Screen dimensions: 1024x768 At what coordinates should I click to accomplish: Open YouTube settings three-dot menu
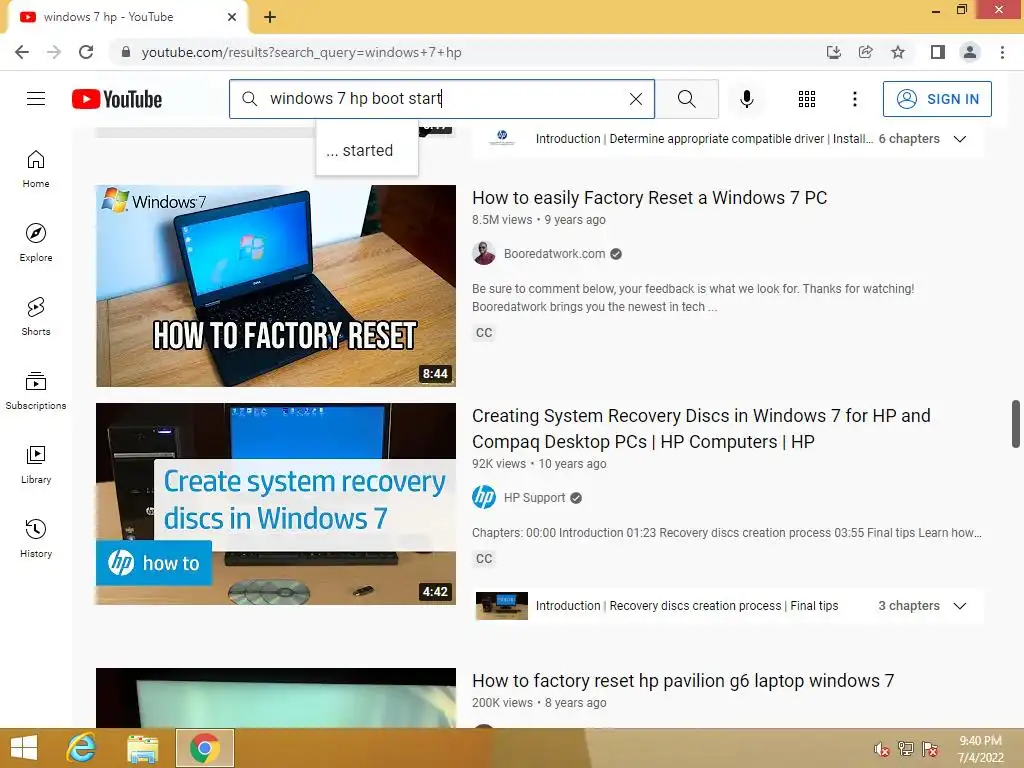(854, 99)
